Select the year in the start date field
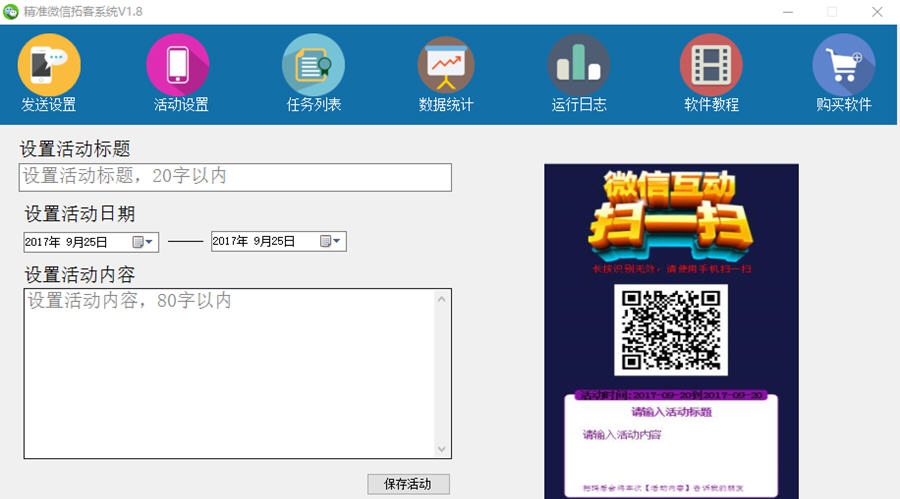This screenshot has height=499, width=900. (42, 242)
